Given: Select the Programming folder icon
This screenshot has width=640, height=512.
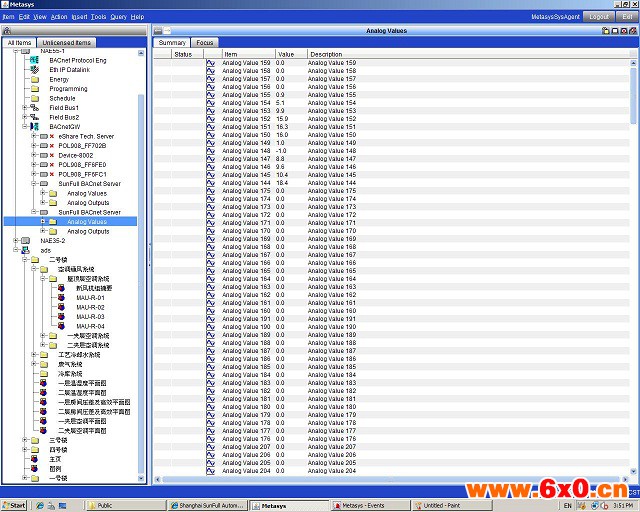Looking at the screenshot, I should 35,89.
